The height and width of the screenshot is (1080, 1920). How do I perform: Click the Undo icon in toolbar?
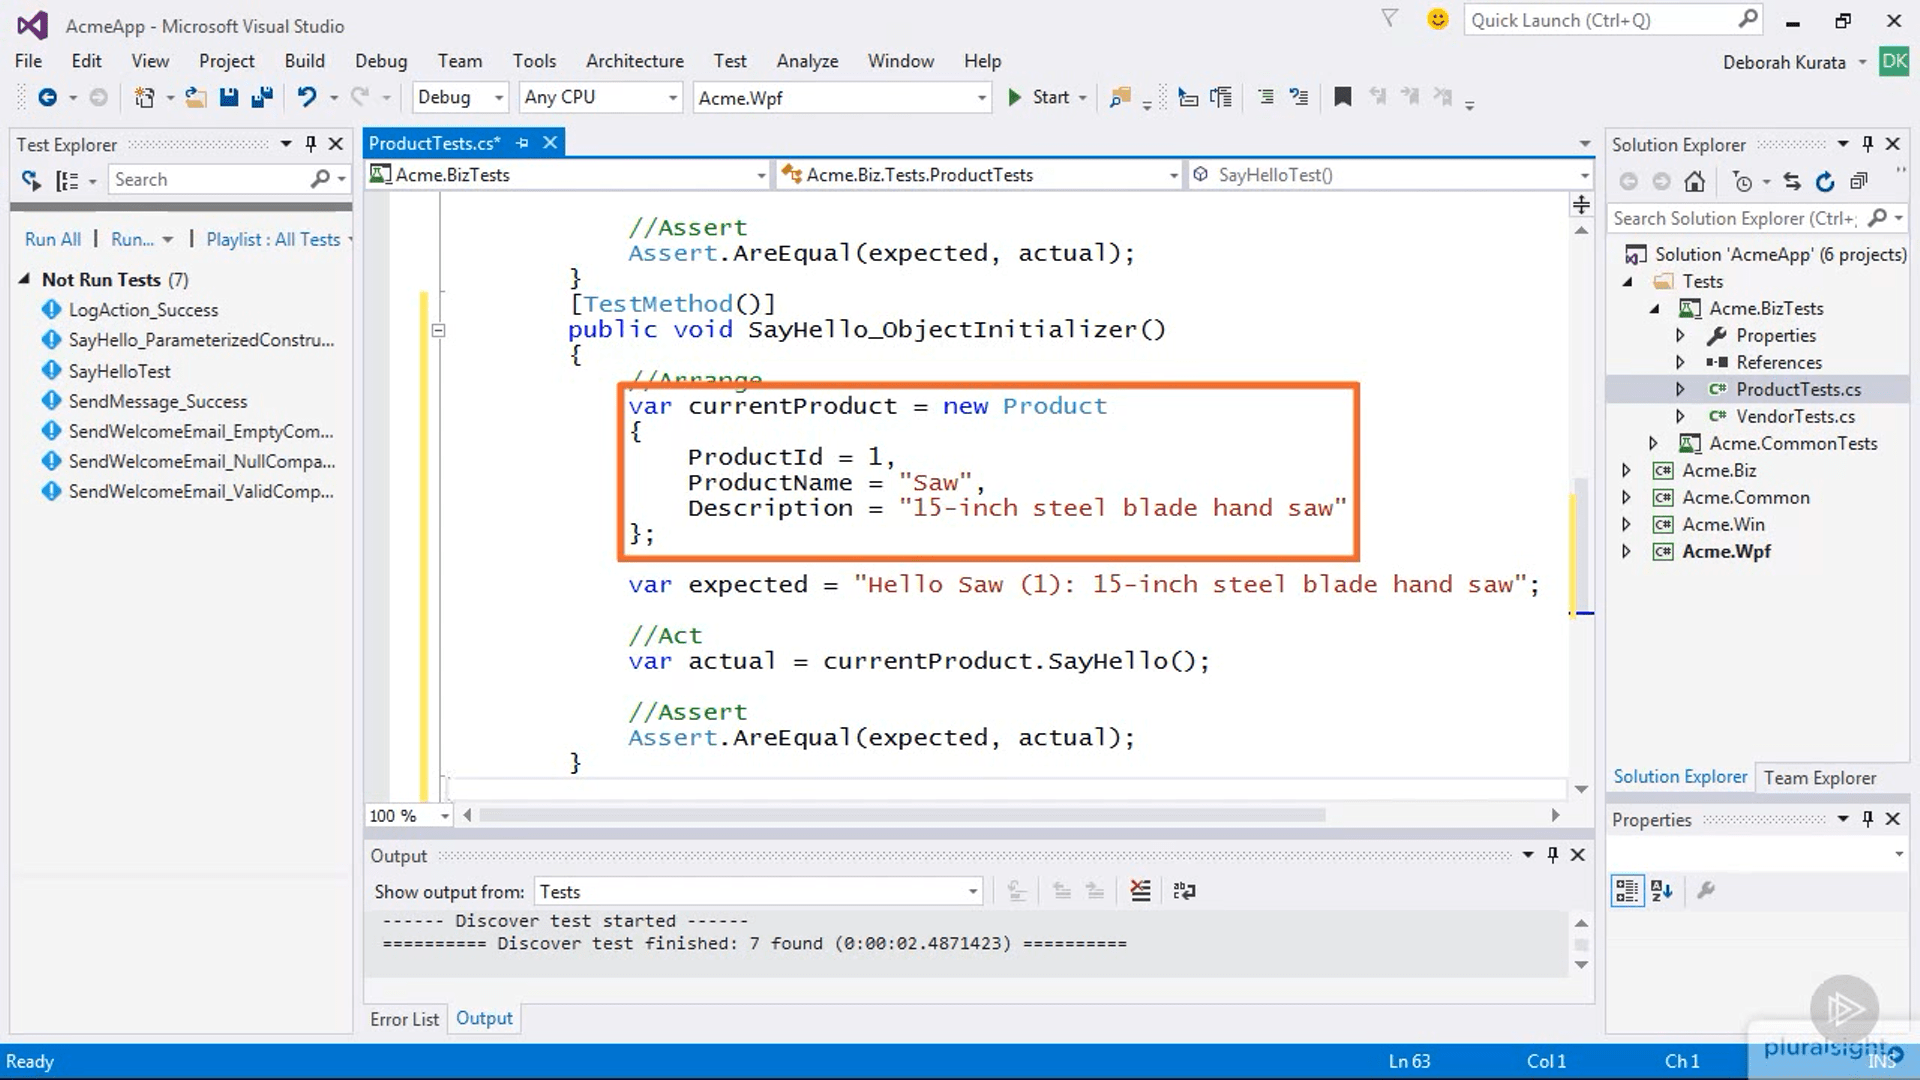tap(307, 97)
